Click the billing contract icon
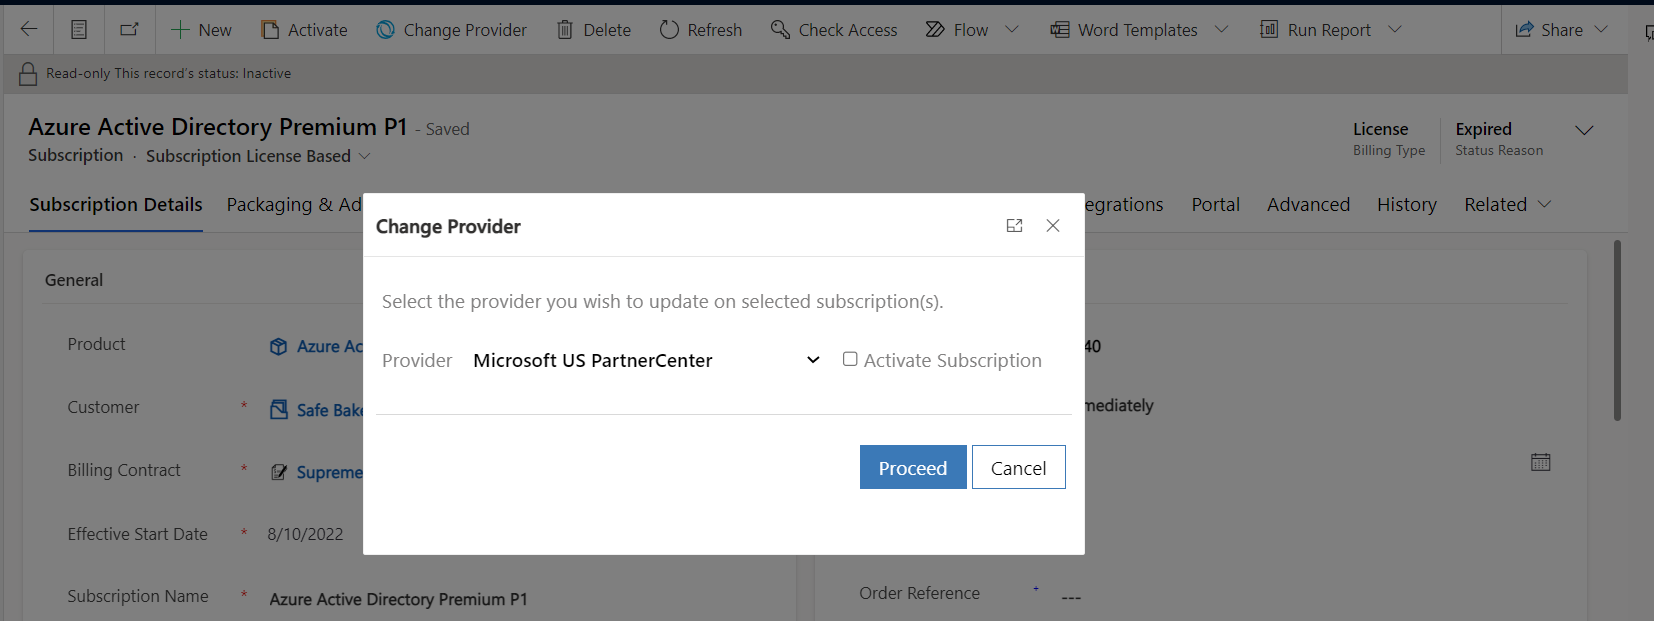1654x621 pixels. pyautogui.click(x=279, y=472)
